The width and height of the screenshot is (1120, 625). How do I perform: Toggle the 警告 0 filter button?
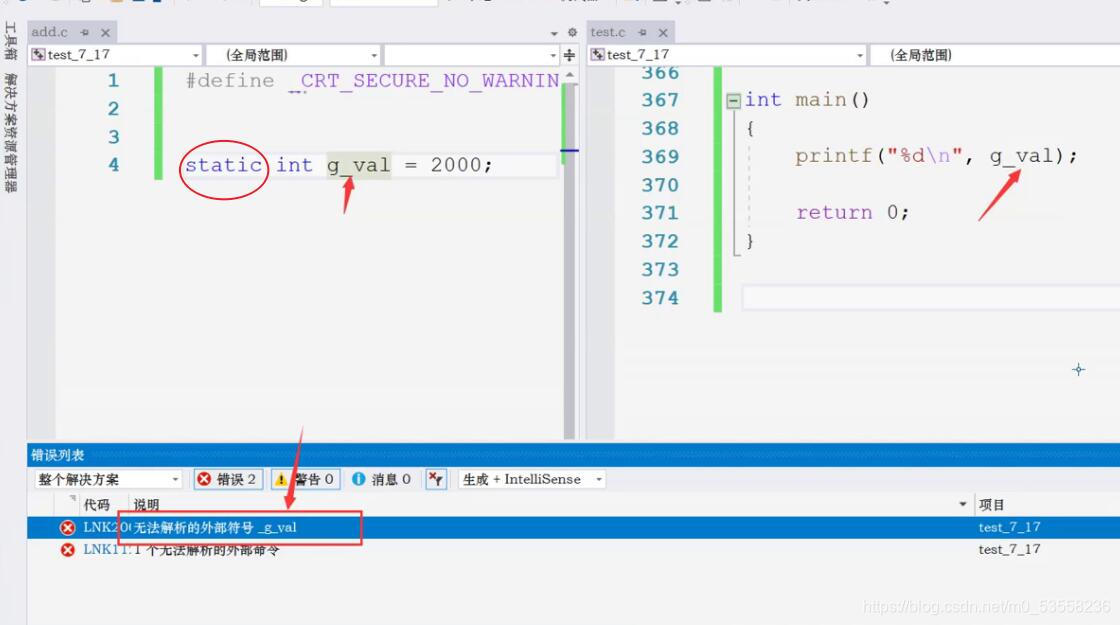[x=305, y=479]
